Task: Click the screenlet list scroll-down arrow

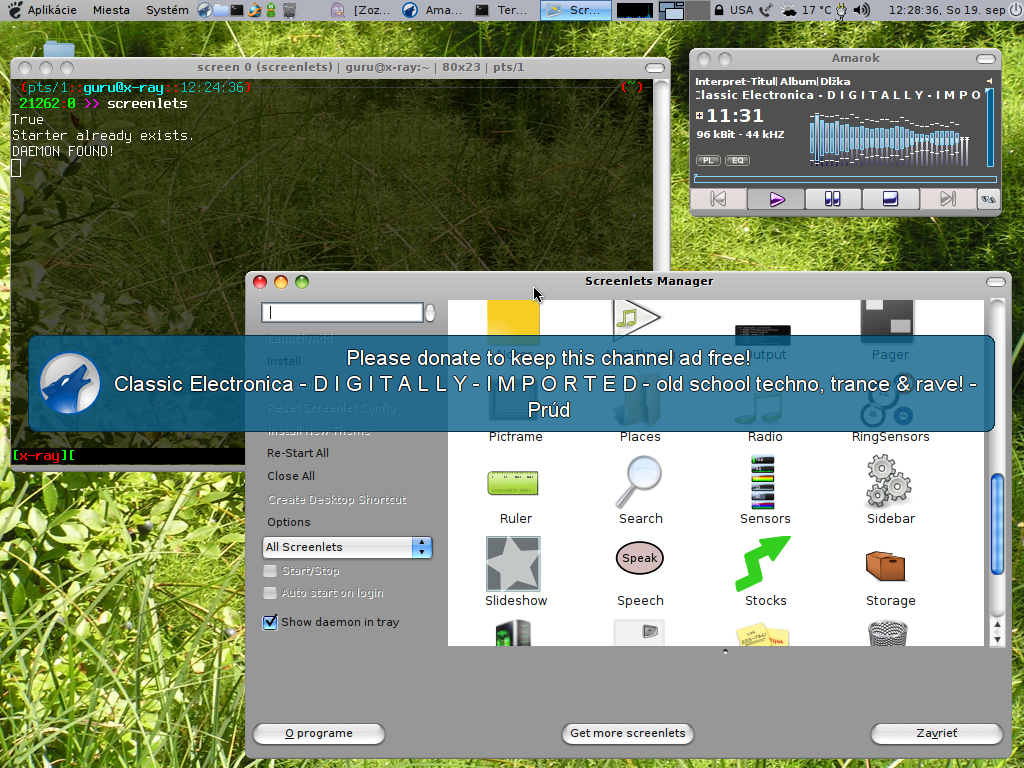Action: click(997, 639)
